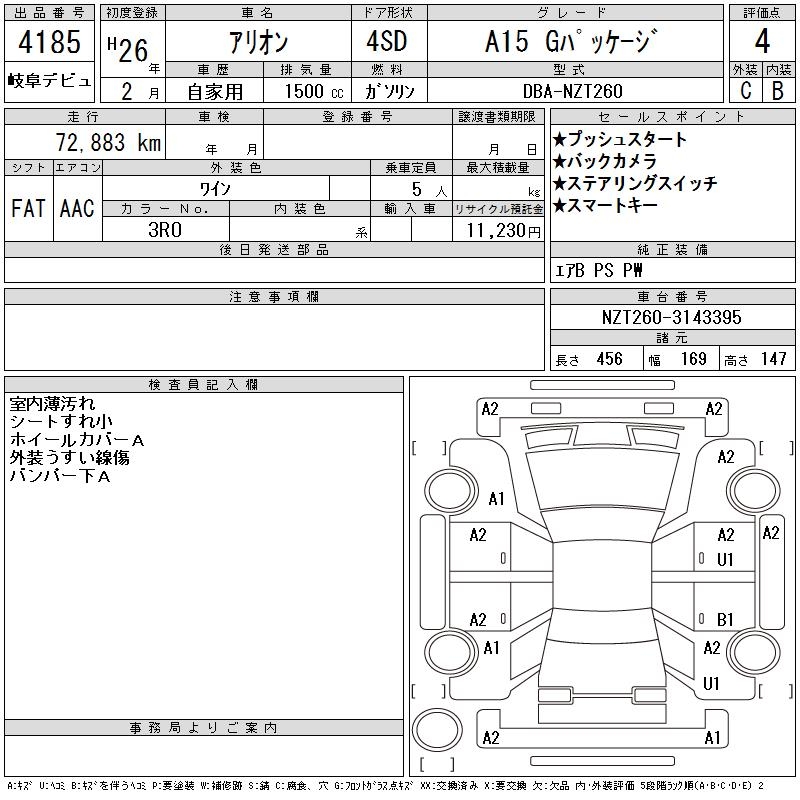
Task: Click the chassis number NZT260-3143395
Action: point(671,317)
